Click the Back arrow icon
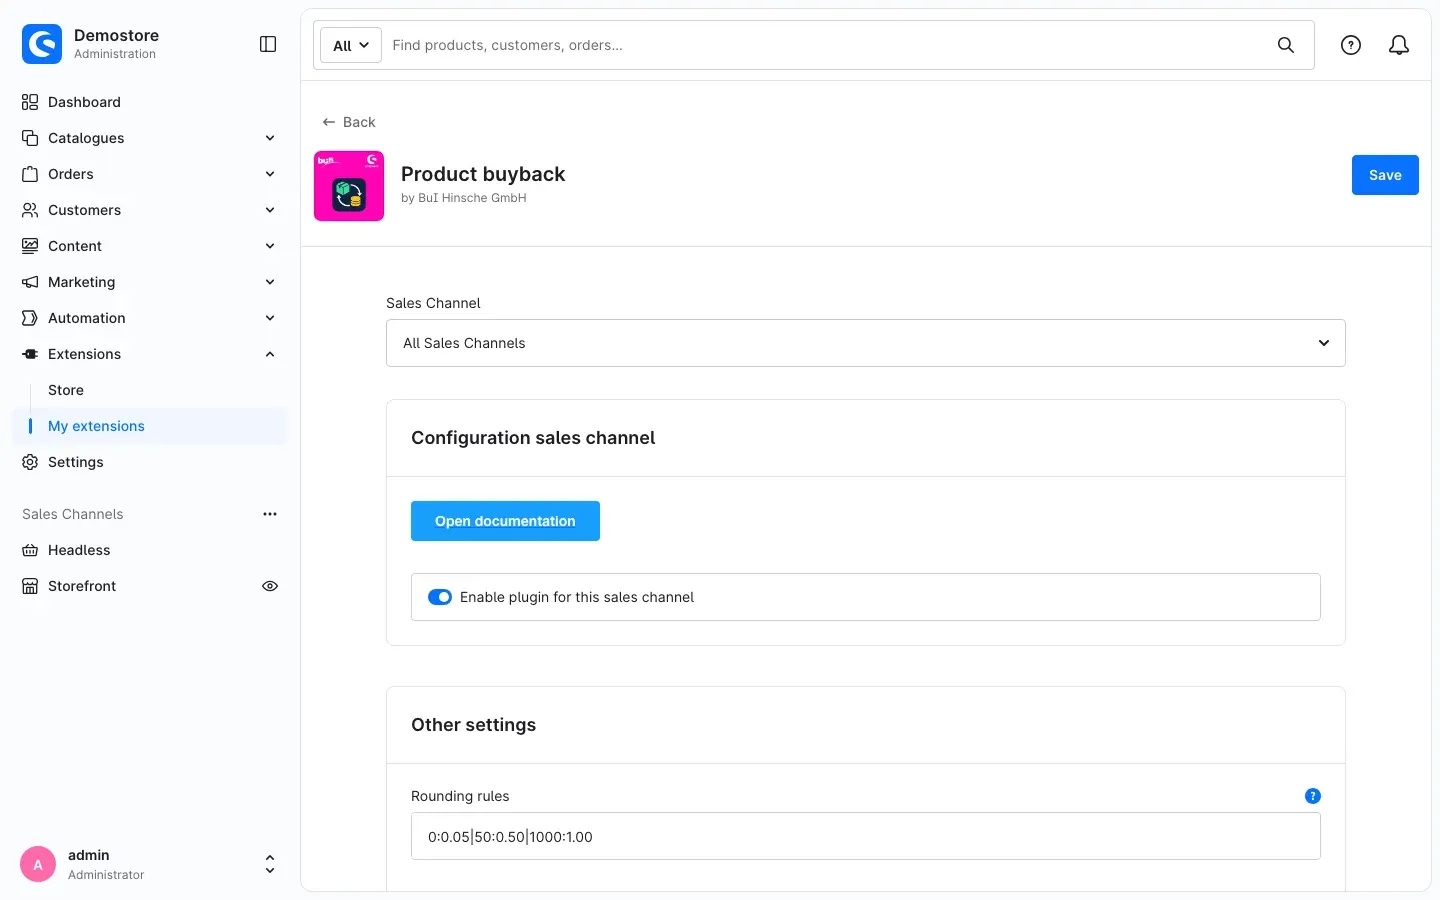 coord(328,122)
